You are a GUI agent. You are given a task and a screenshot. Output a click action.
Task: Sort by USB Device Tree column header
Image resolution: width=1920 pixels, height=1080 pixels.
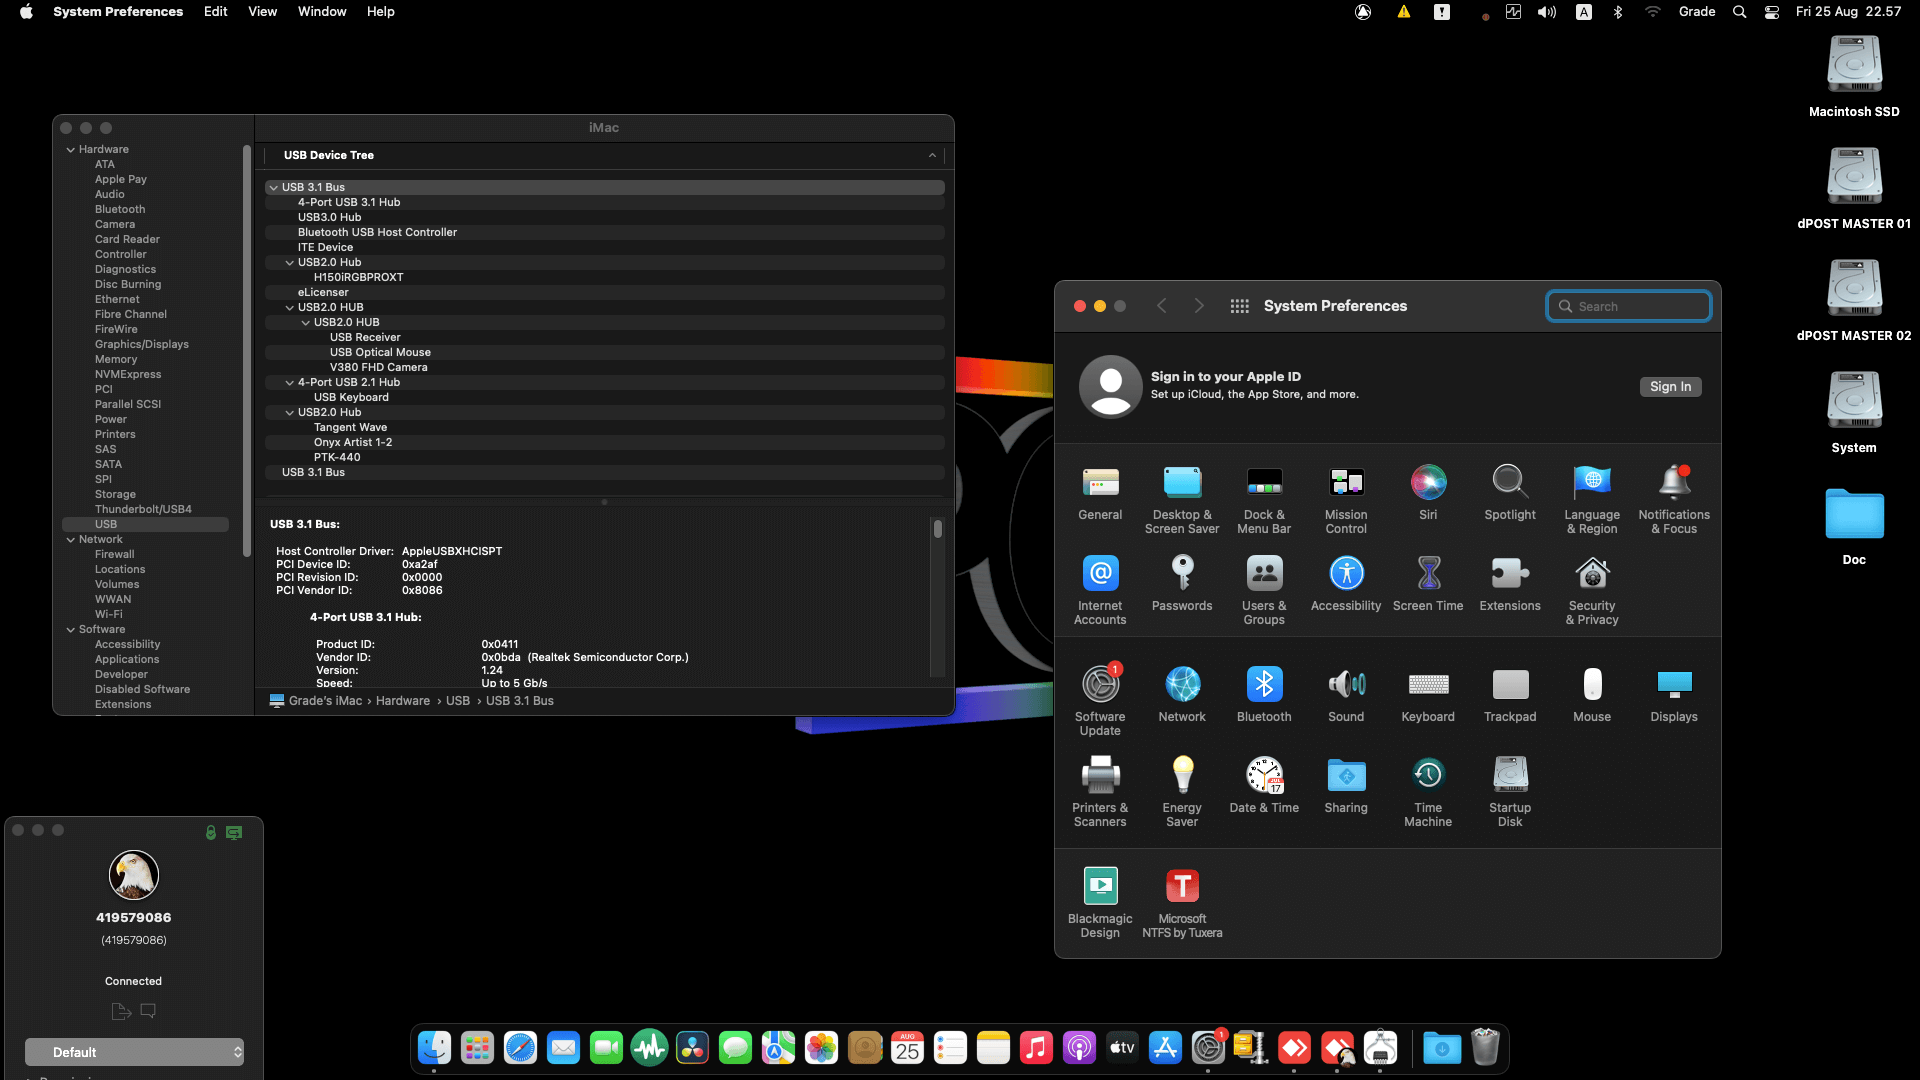pos(604,156)
